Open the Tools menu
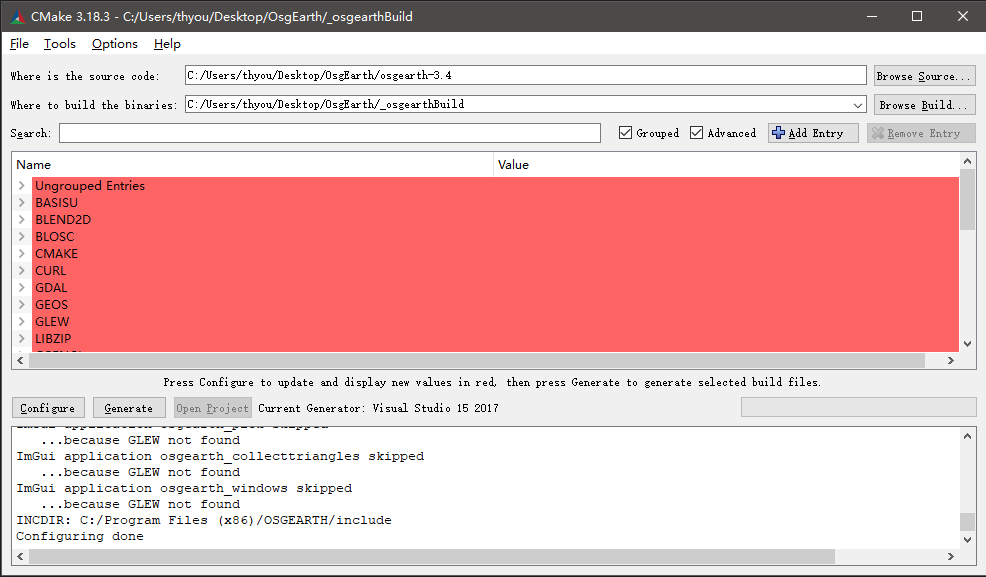Image resolution: width=986 pixels, height=577 pixels. click(60, 44)
